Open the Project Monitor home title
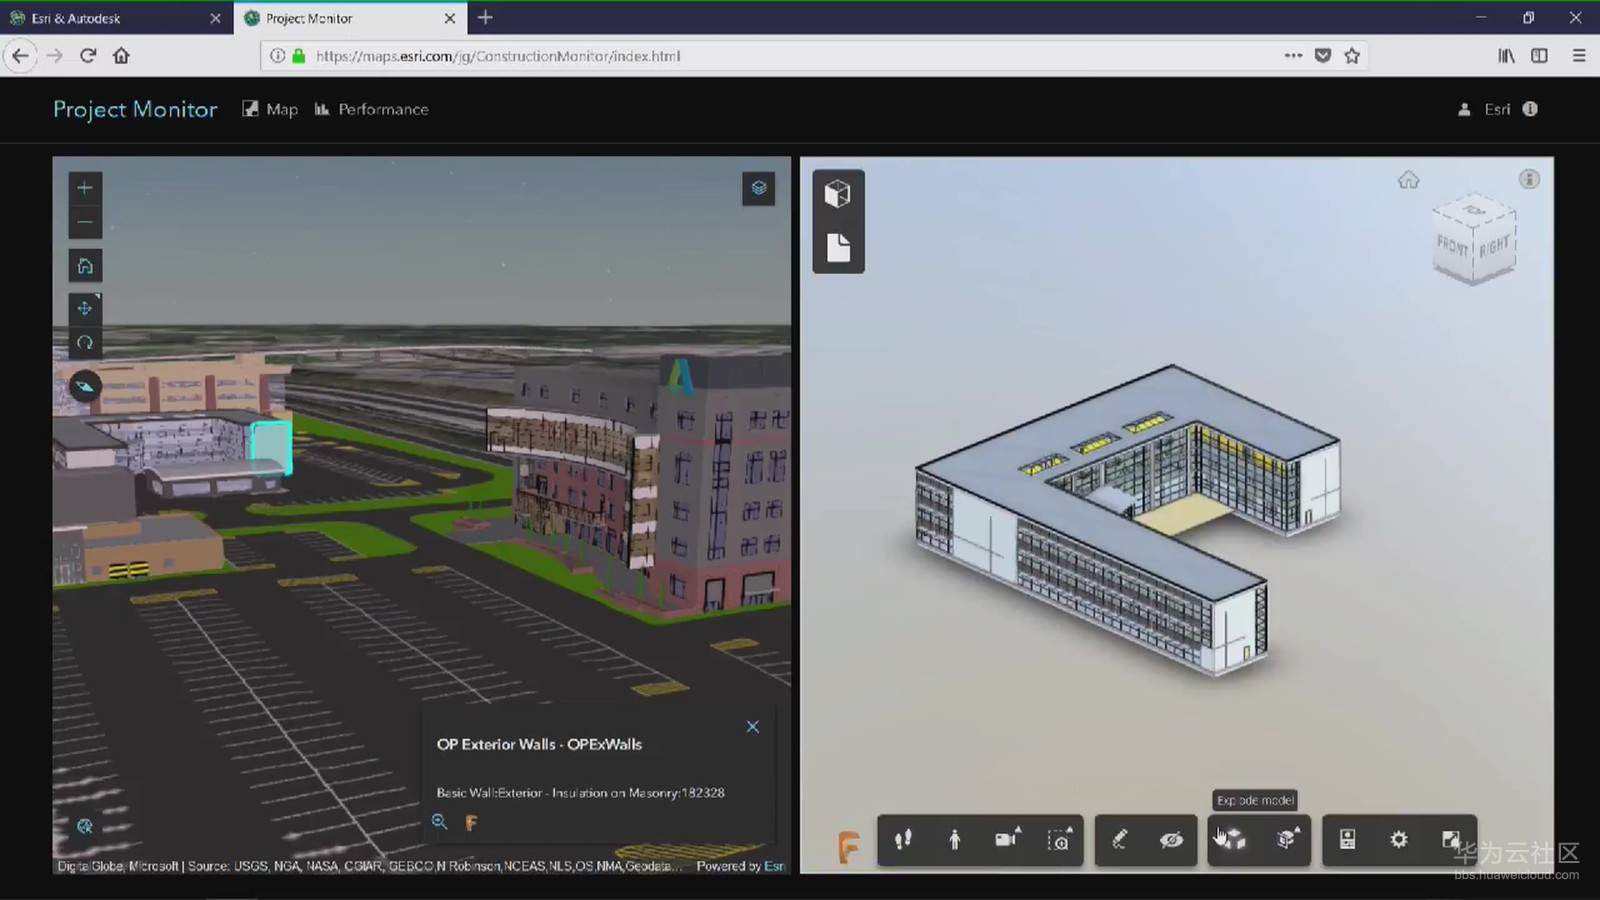 135,109
